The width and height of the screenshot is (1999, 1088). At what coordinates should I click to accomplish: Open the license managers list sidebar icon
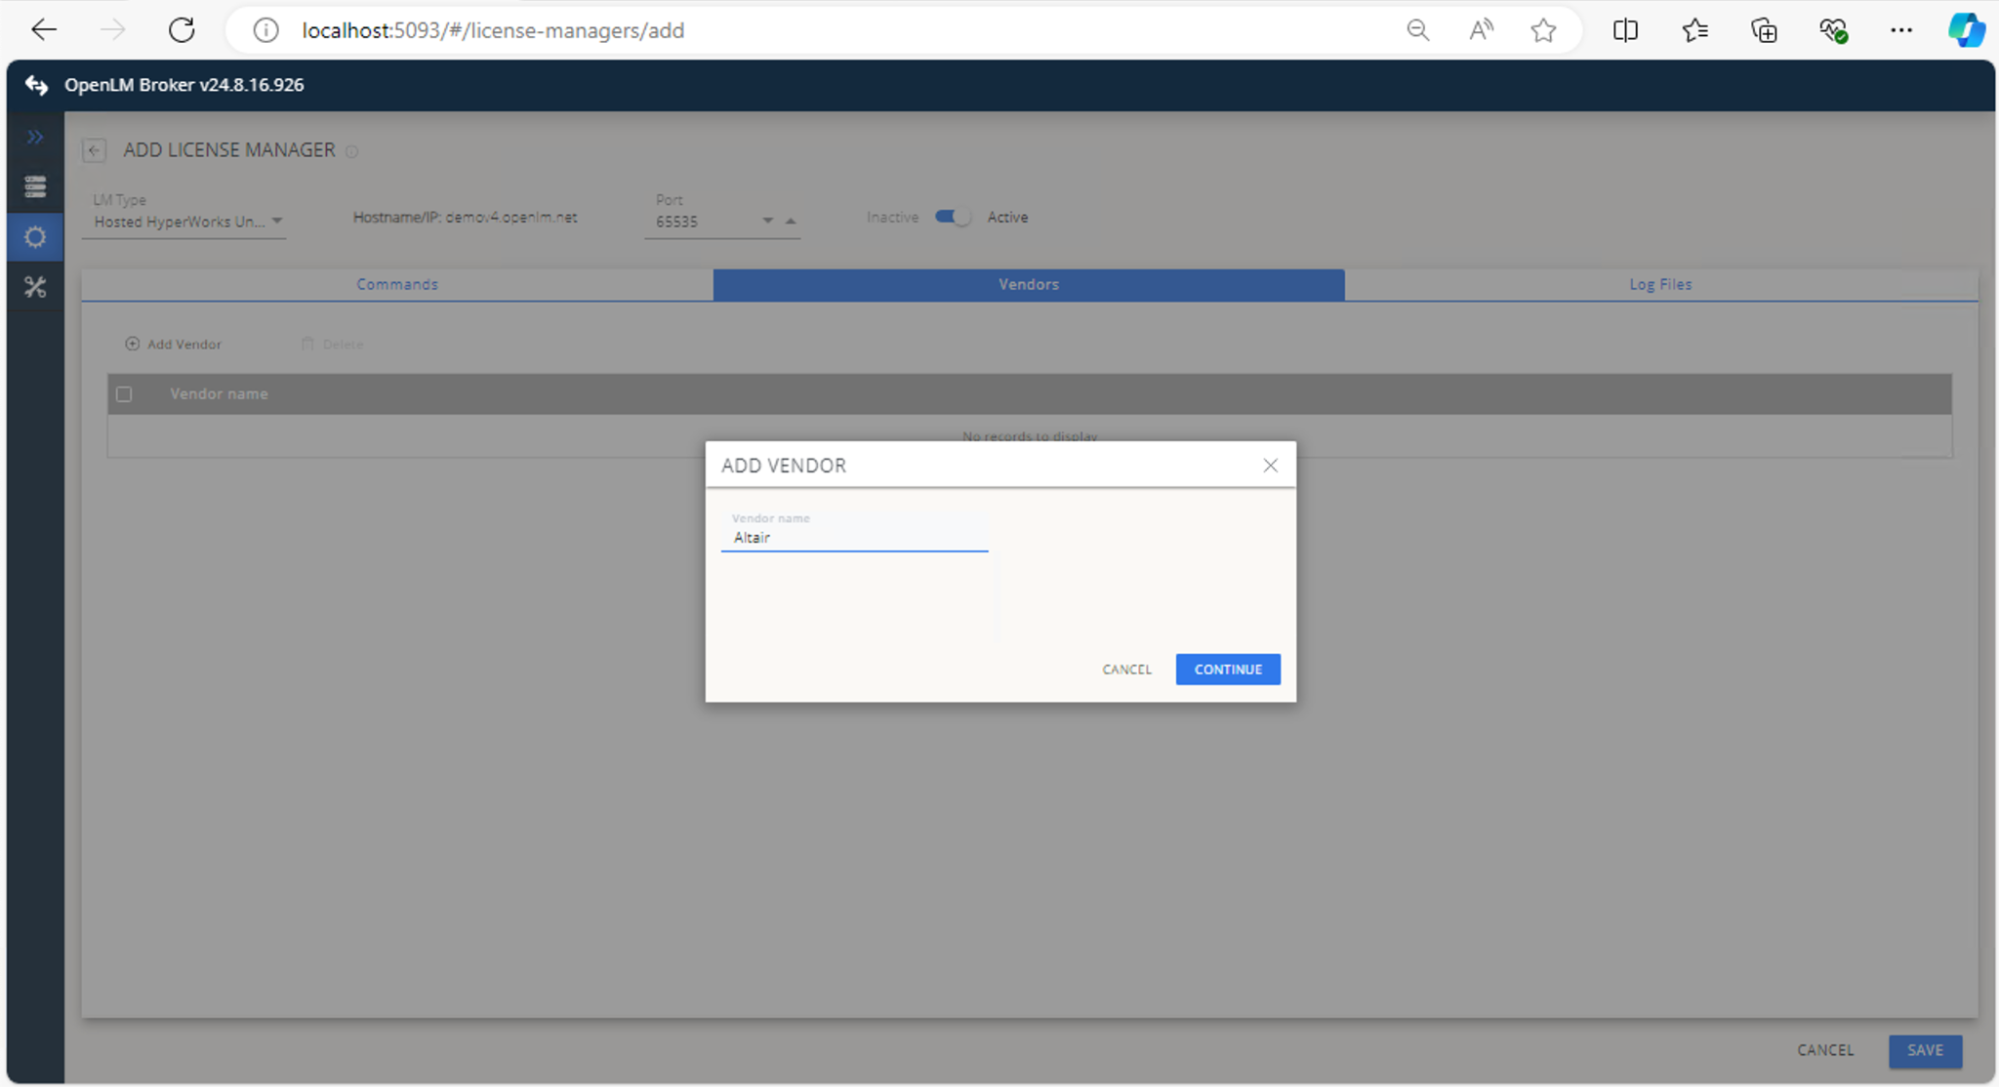(35, 187)
